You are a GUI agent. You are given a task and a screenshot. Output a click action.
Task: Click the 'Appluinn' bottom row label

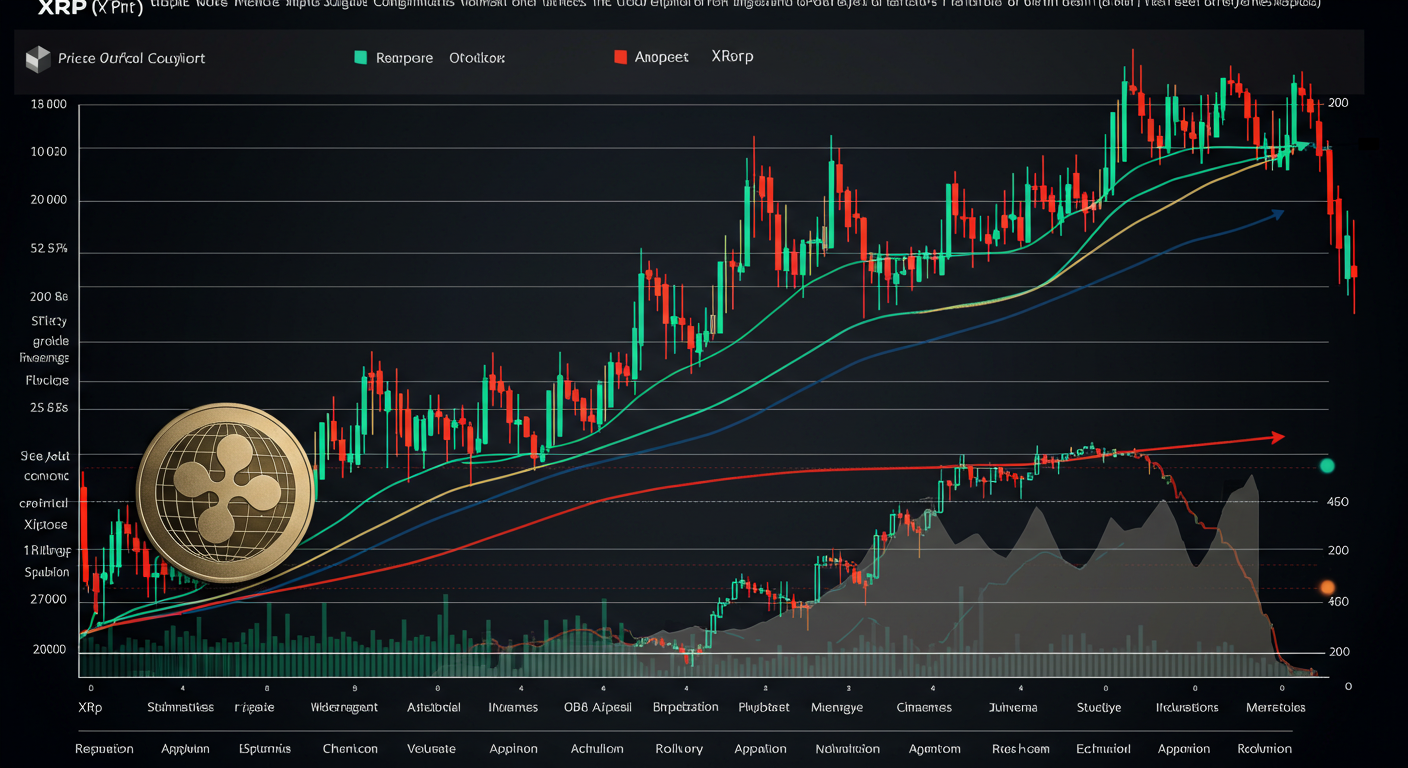click(x=185, y=748)
